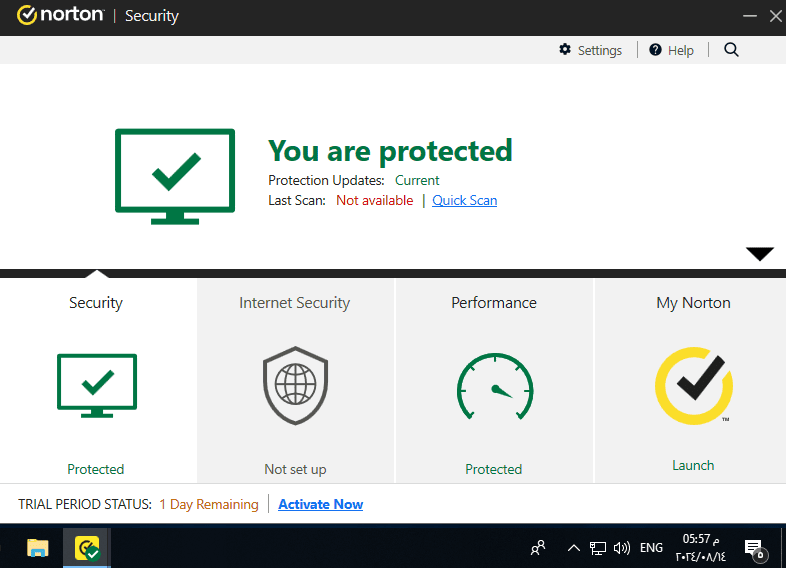Click the Security tile monitor checkmark icon
The height and width of the screenshot is (568, 786).
97,386
